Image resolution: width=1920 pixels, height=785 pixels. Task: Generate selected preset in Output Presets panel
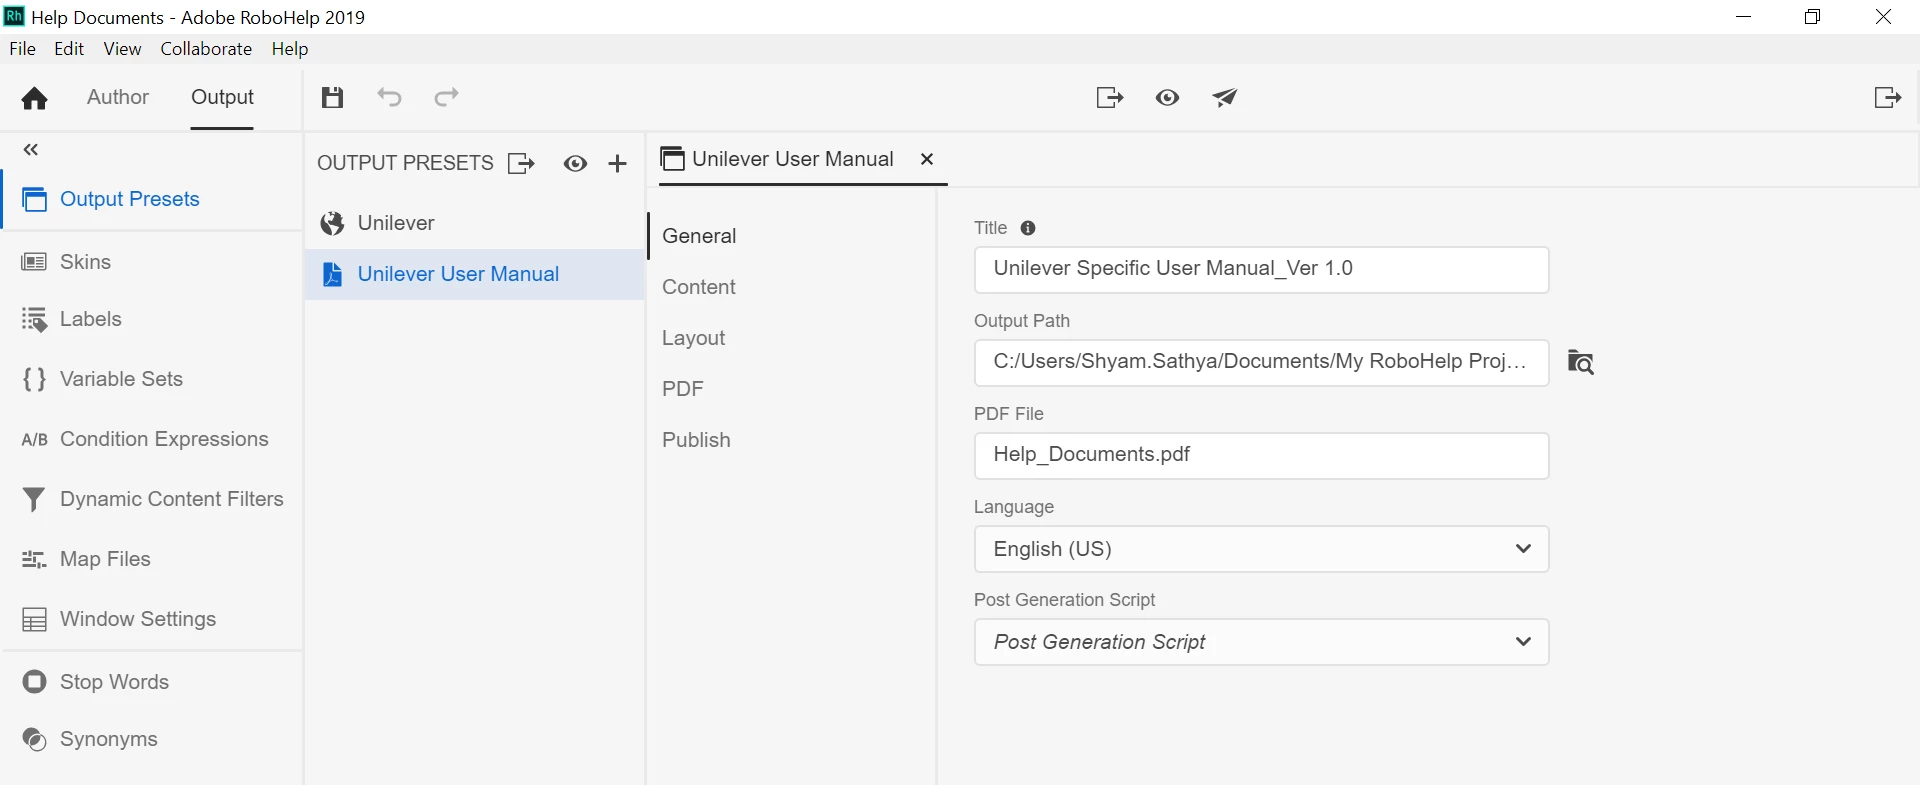[521, 163]
